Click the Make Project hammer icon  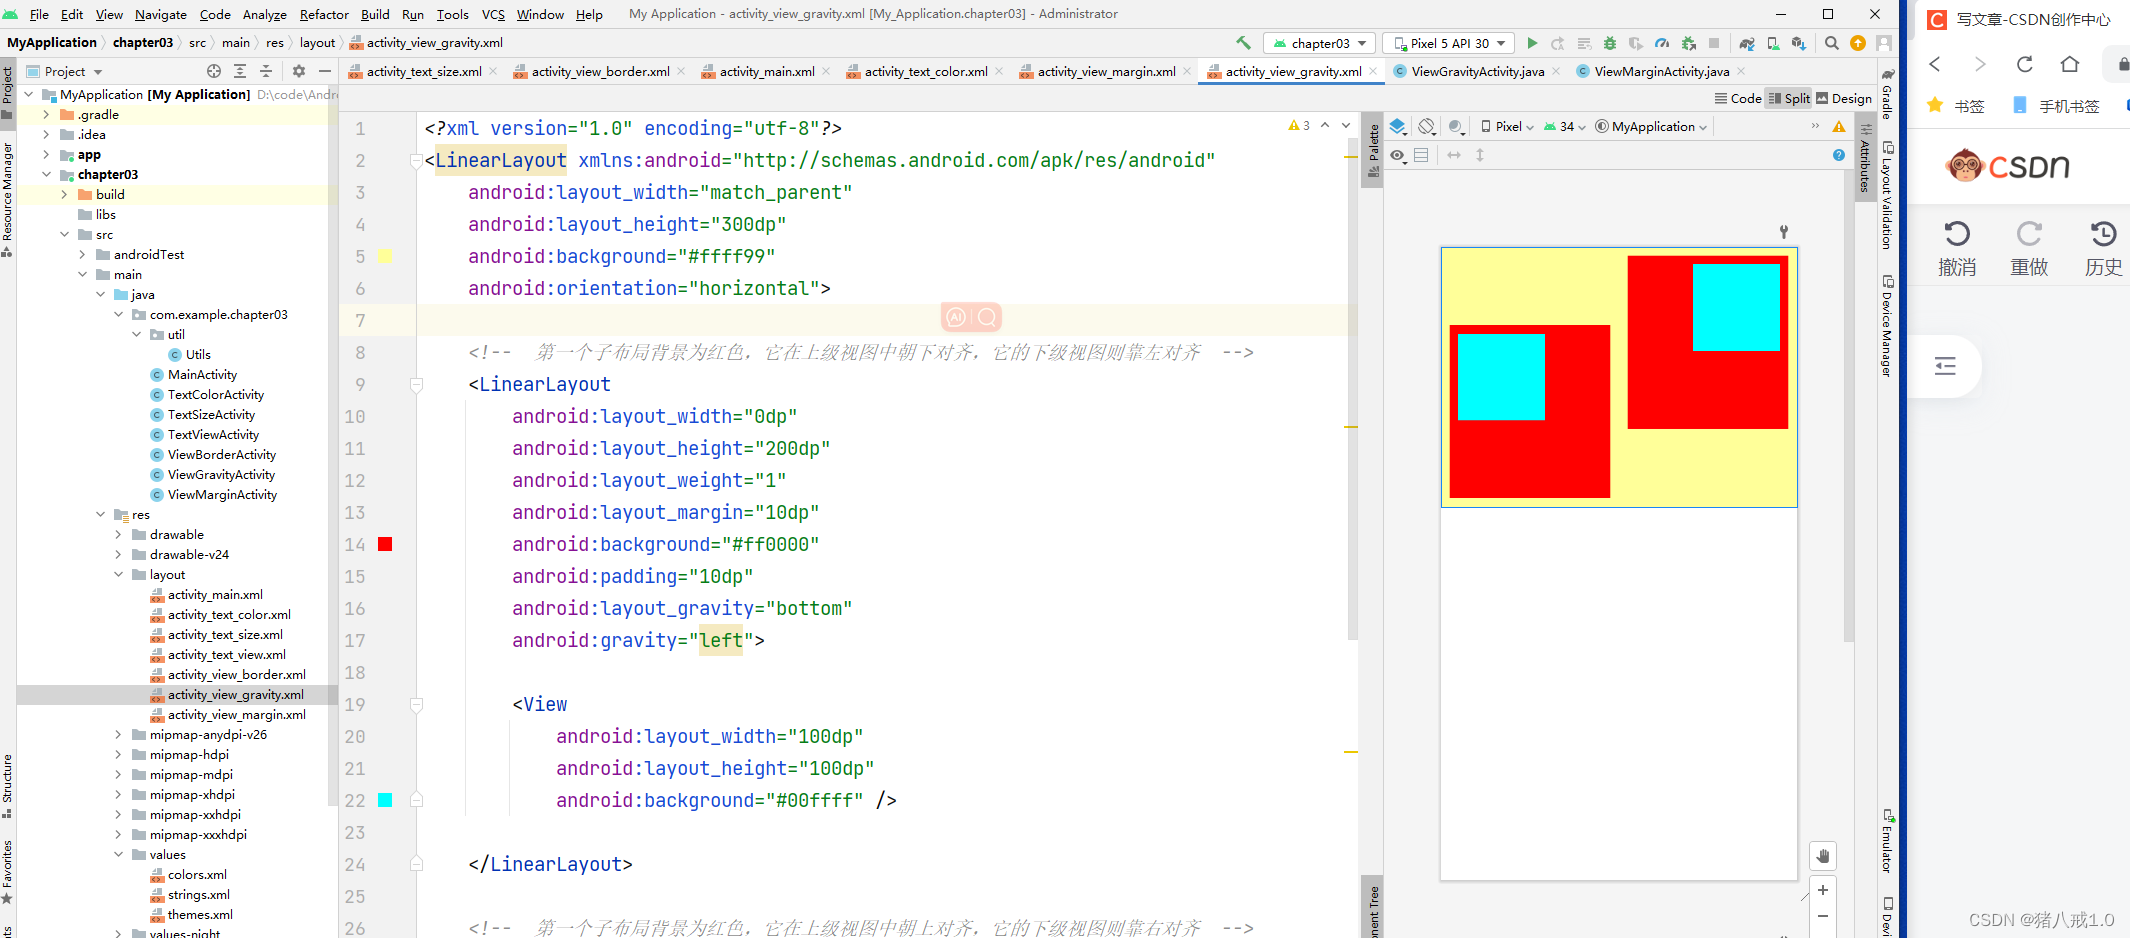coord(1243,43)
